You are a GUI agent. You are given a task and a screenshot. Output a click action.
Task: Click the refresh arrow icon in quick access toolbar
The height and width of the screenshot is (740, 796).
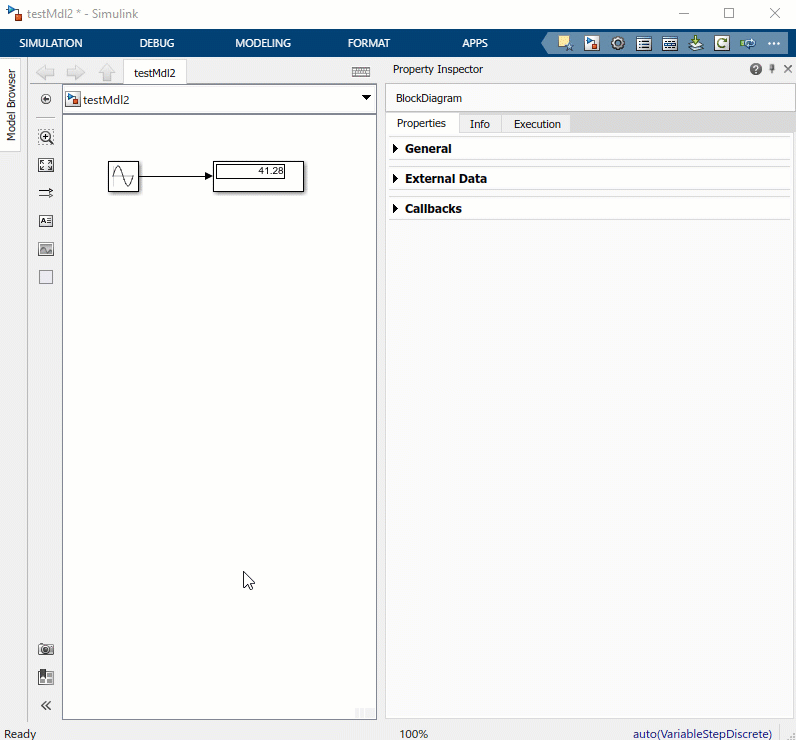(722, 43)
